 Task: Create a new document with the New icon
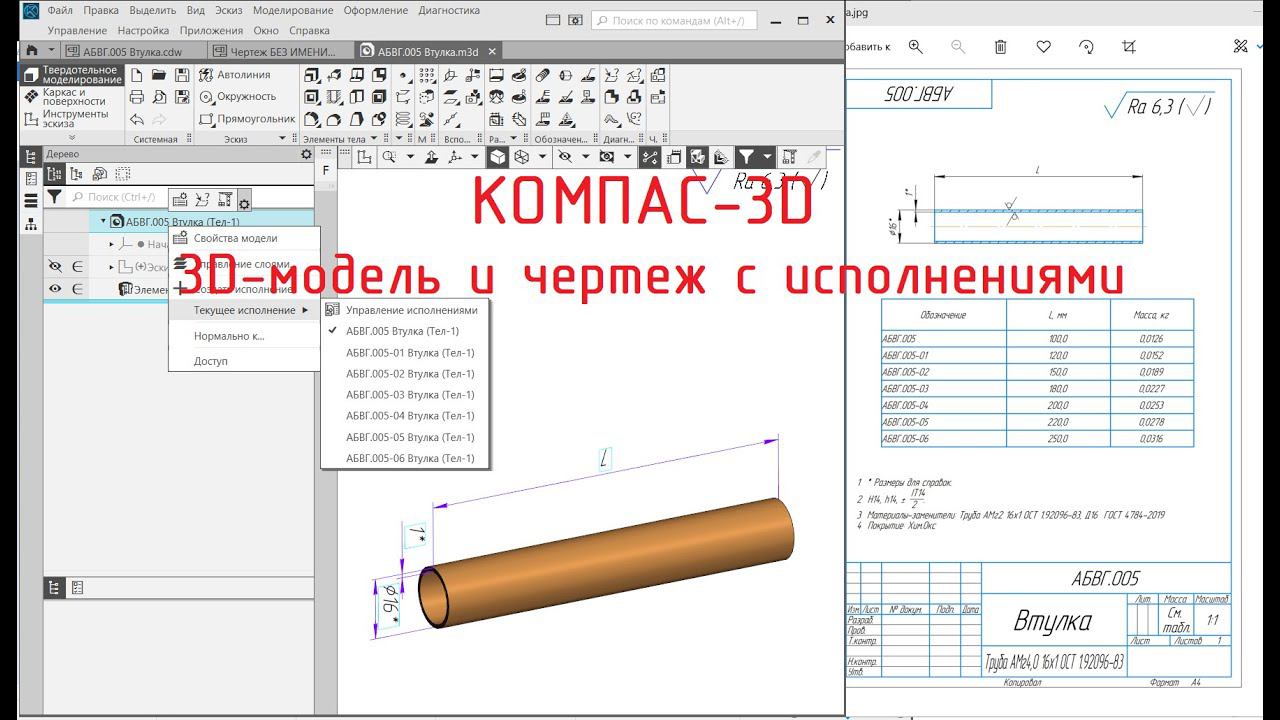pyautogui.click(x=136, y=75)
